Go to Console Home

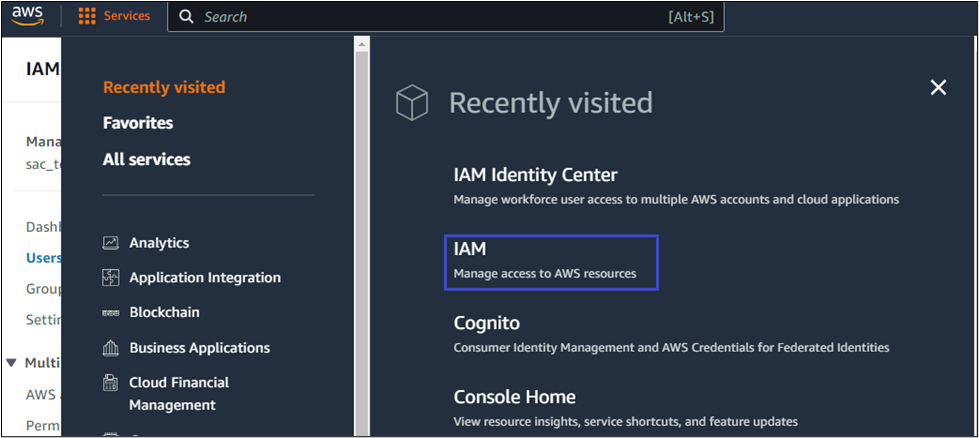(514, 397)
